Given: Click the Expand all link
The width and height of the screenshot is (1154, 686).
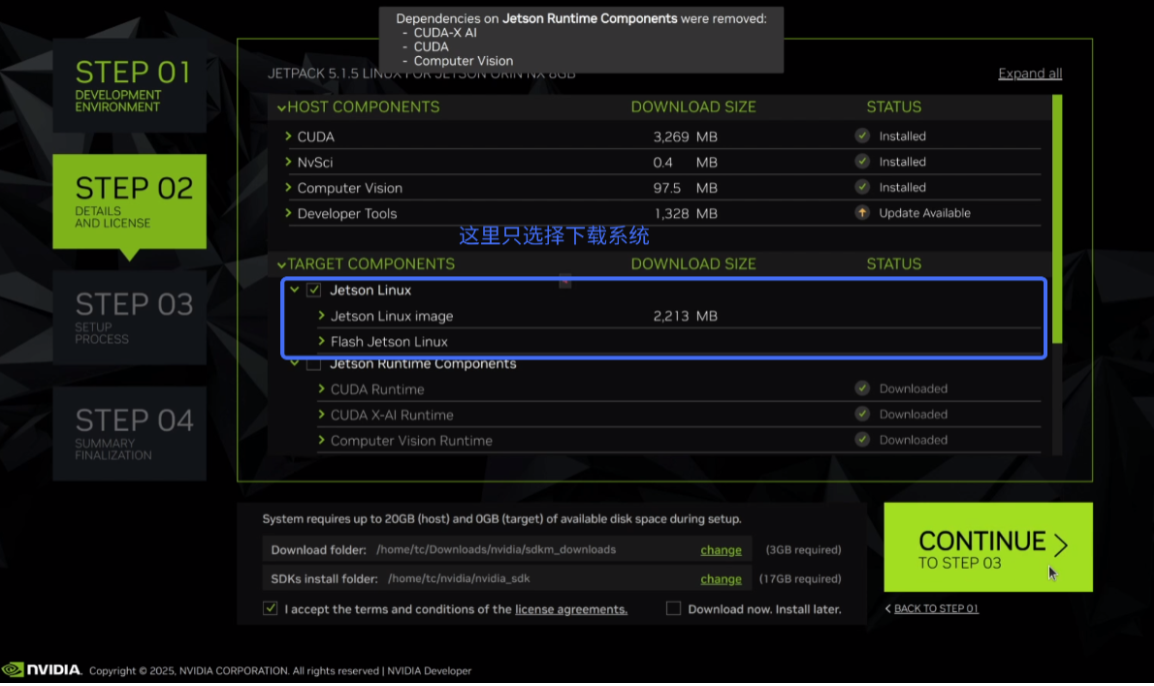Looking at the screenshot, I should point(1030,73).
